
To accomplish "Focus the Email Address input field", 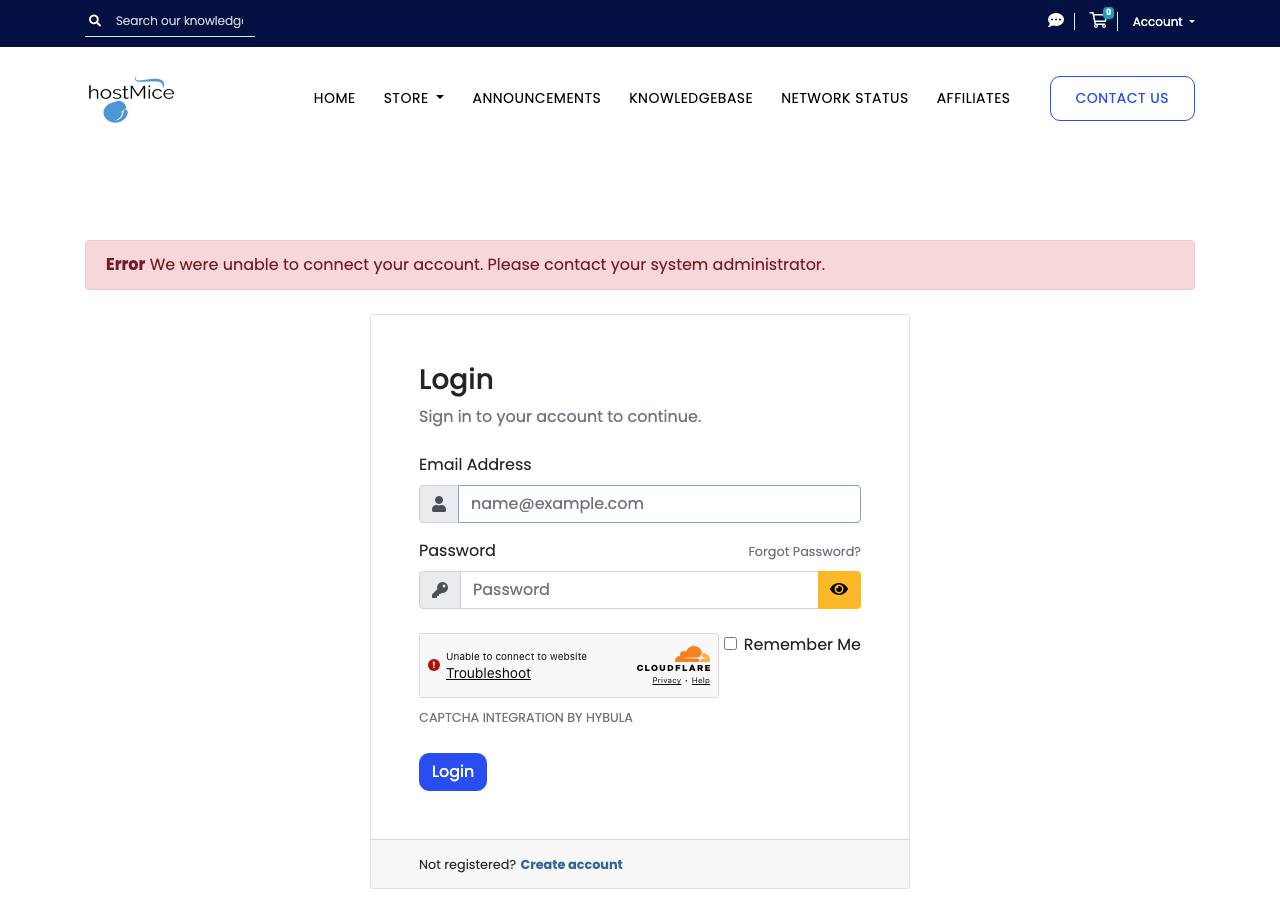I will 659,504.
